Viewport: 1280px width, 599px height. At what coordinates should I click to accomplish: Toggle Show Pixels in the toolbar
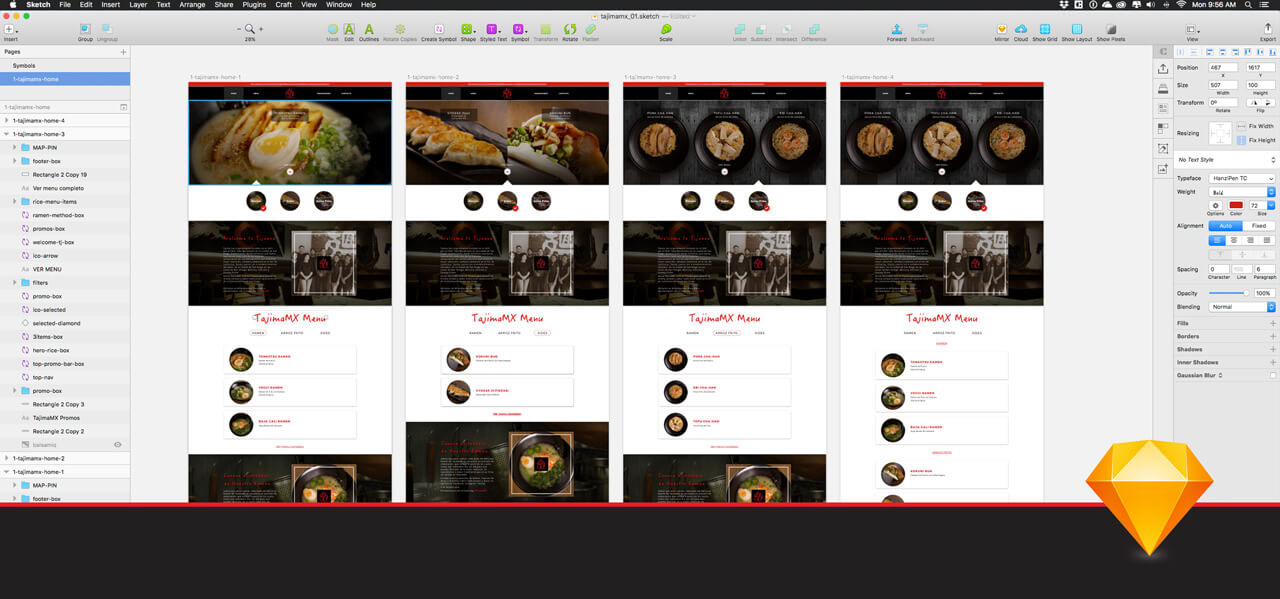1111,30
